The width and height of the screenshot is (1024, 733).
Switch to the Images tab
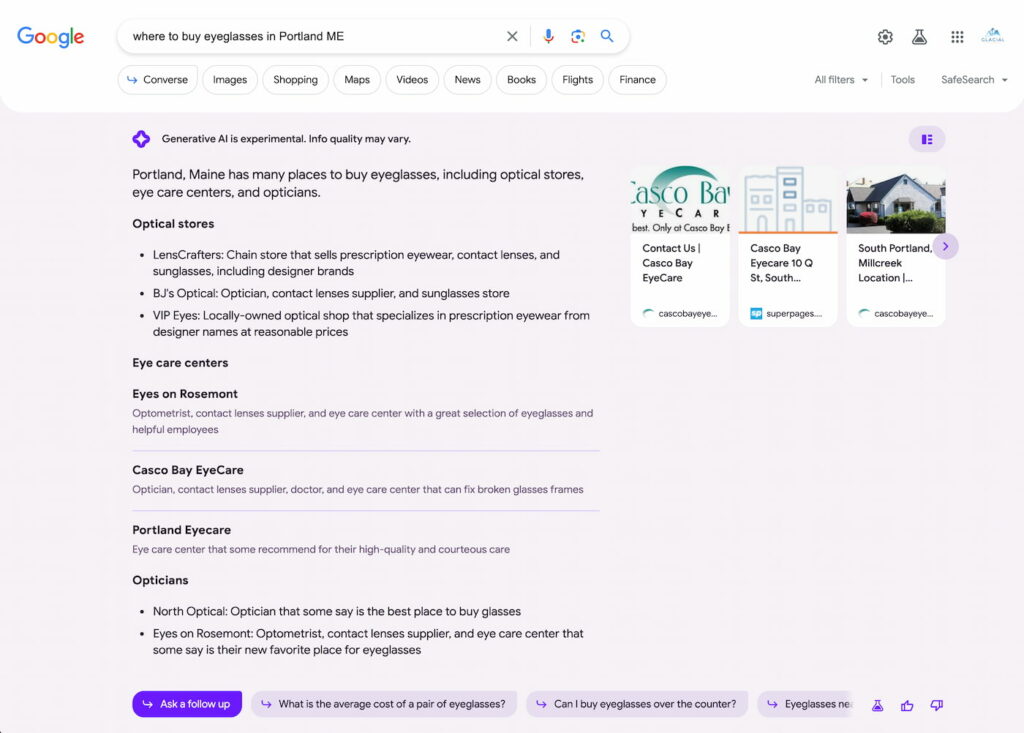[x=230, y=80]
